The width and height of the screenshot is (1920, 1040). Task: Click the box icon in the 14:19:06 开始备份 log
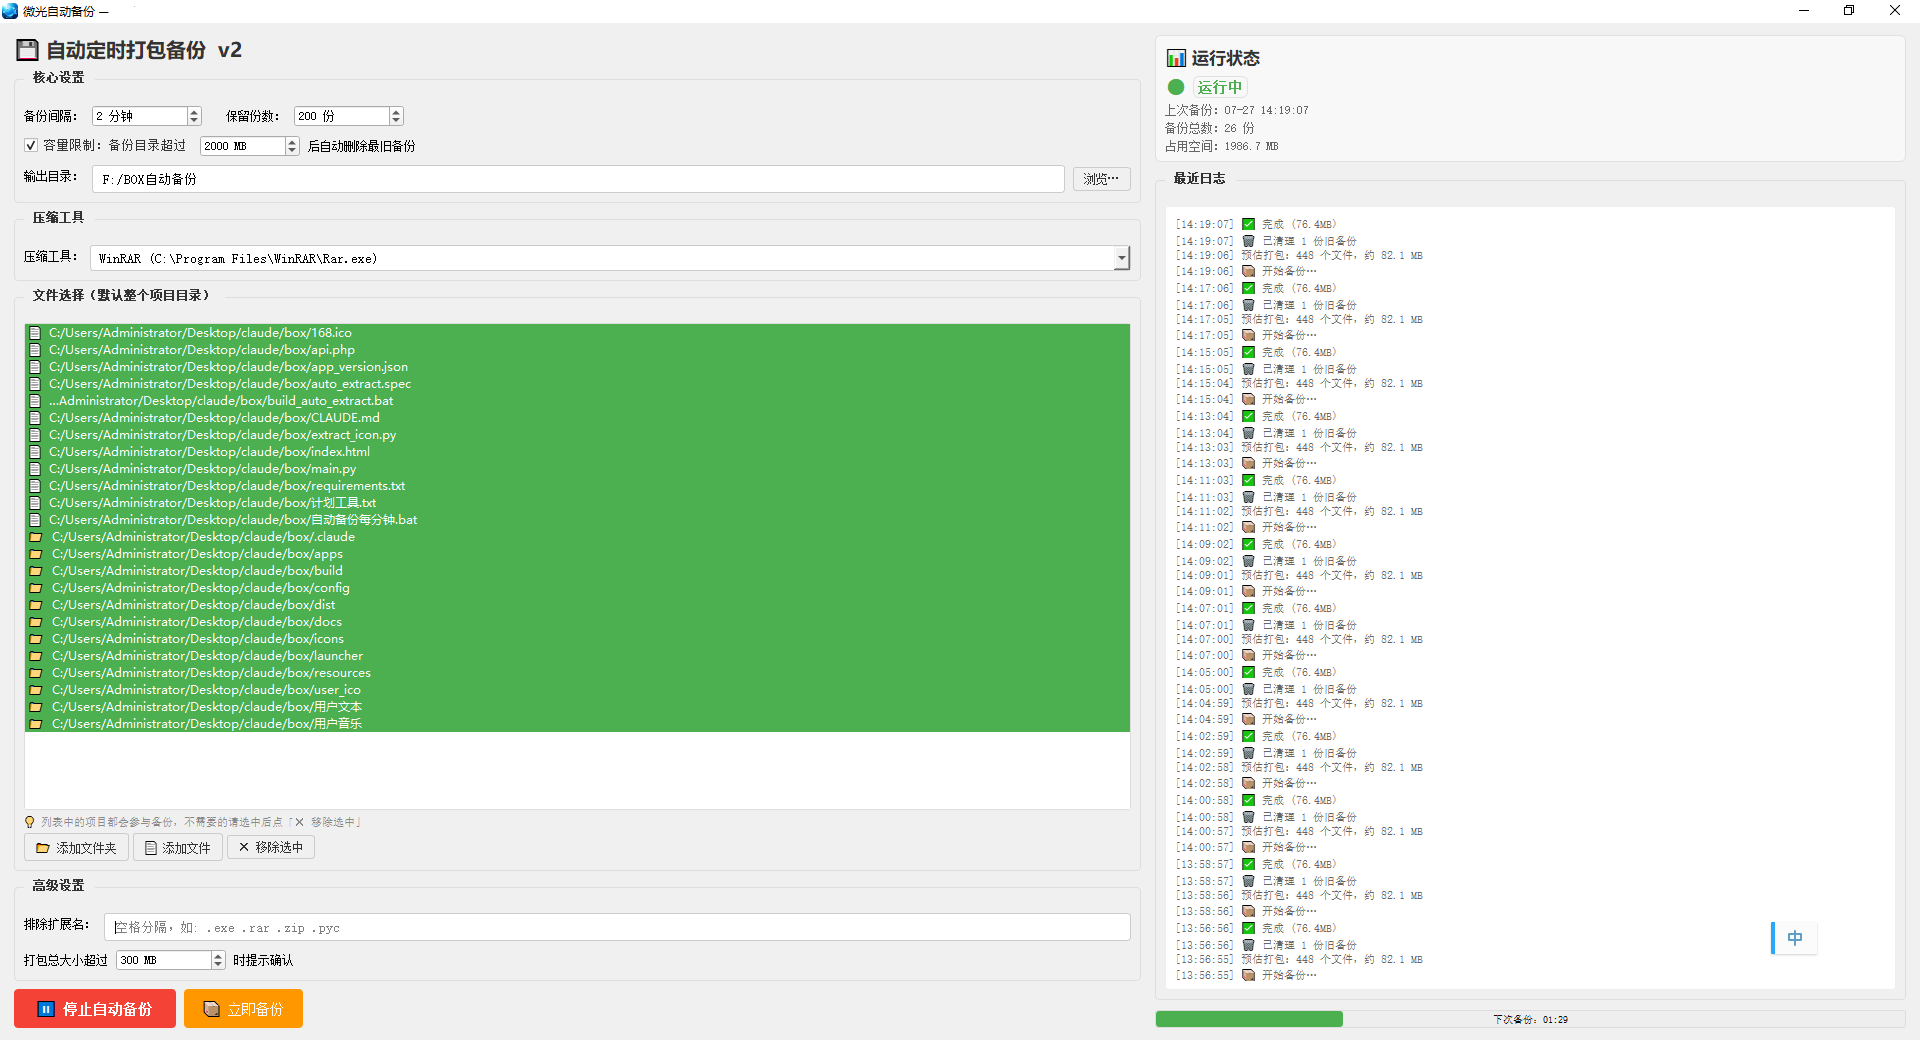1248,271
